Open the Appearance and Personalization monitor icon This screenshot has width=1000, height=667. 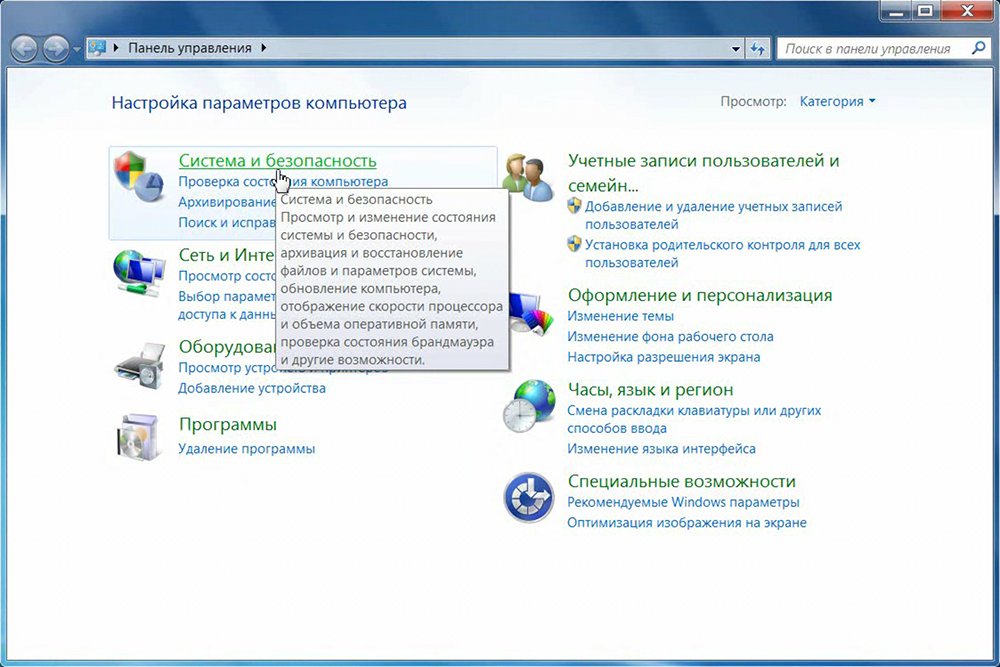(x=531, y=312)
